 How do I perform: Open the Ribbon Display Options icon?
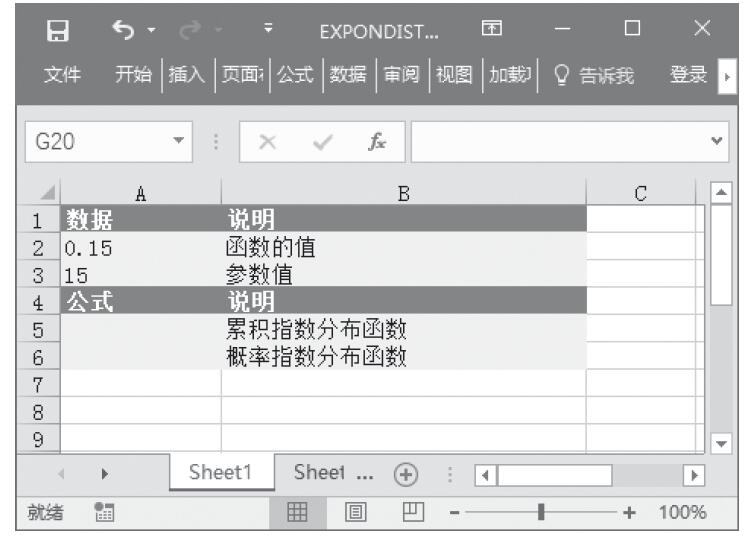coord(491,30)
